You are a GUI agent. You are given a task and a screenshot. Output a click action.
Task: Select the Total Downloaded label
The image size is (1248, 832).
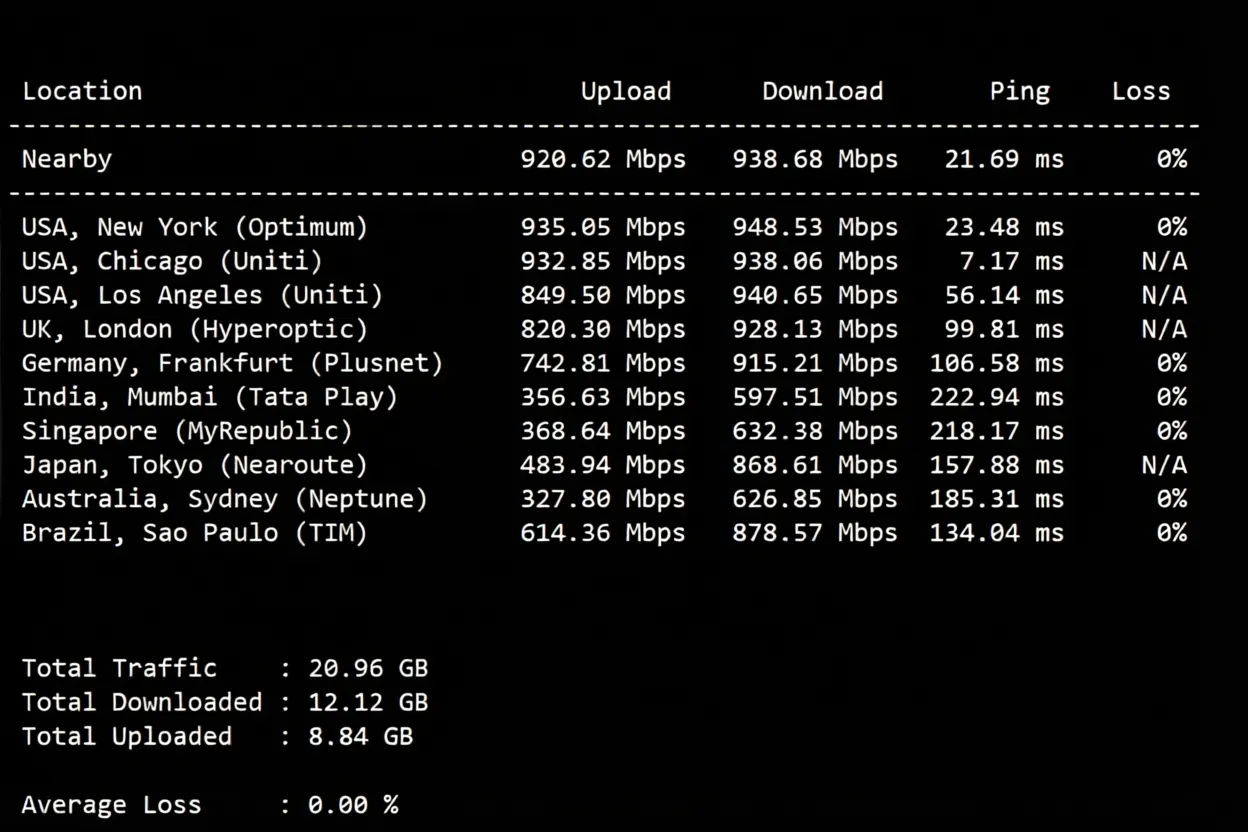(142, 702)
